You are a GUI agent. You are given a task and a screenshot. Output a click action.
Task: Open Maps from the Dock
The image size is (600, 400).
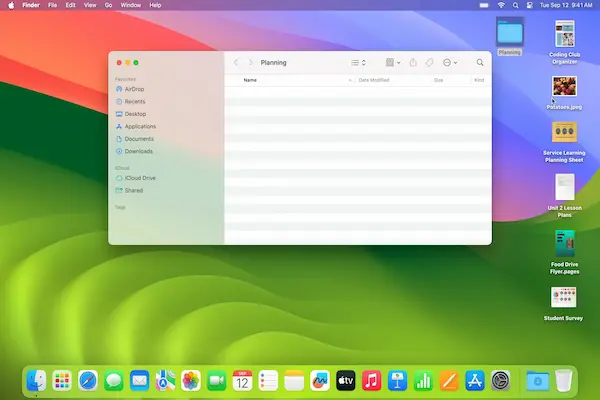tap(165, 380)
